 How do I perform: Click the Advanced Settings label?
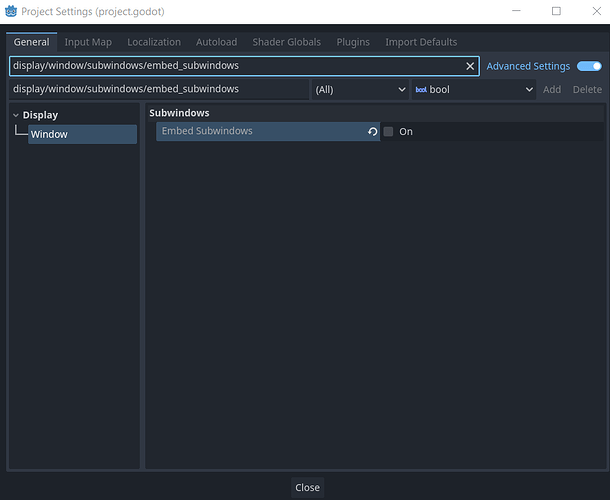tap(528, 66)
